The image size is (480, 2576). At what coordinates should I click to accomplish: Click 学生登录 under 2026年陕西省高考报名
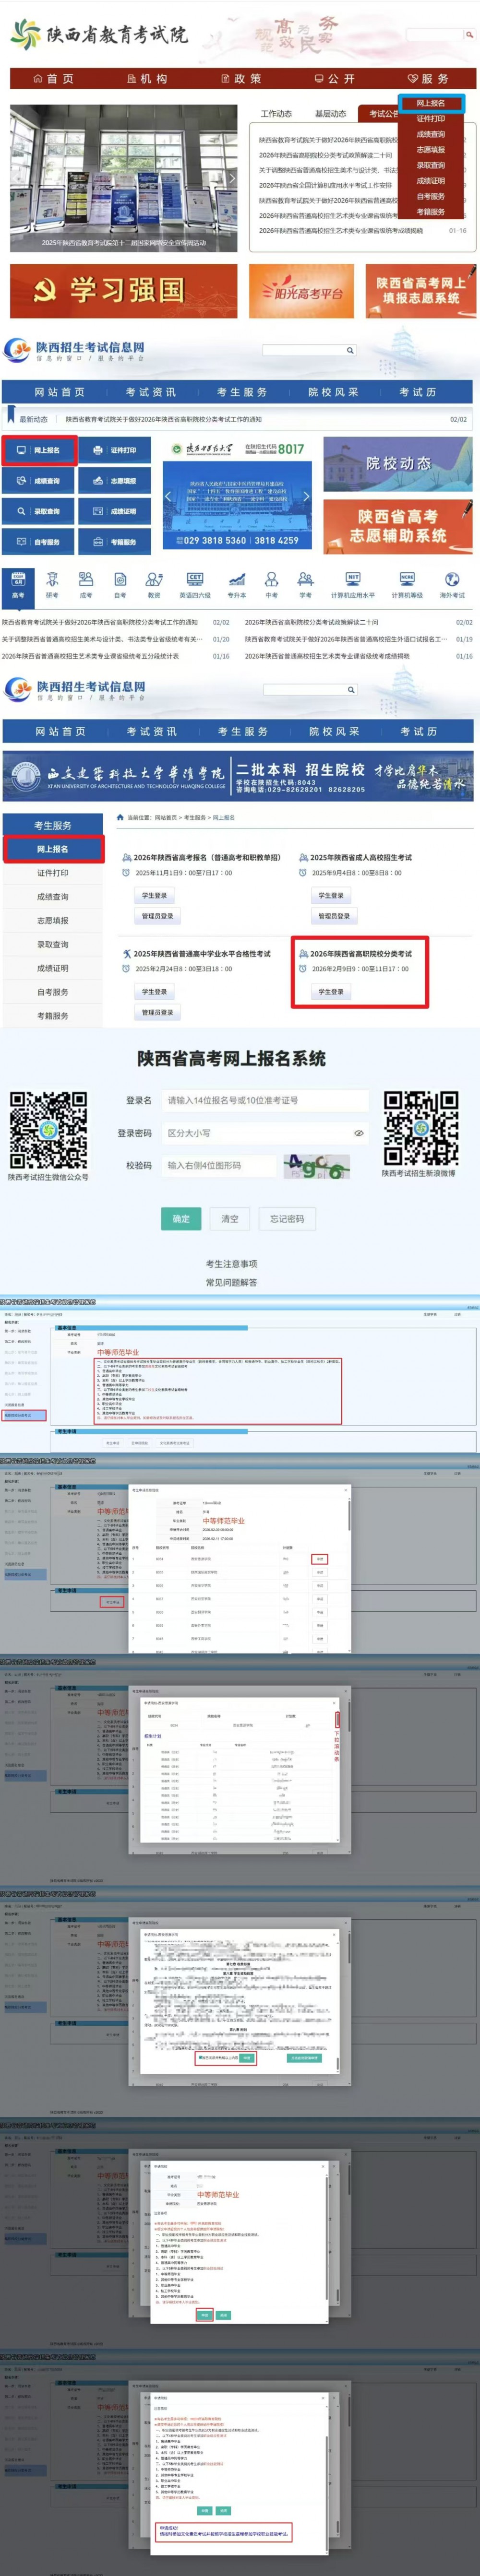pos(154,895)
